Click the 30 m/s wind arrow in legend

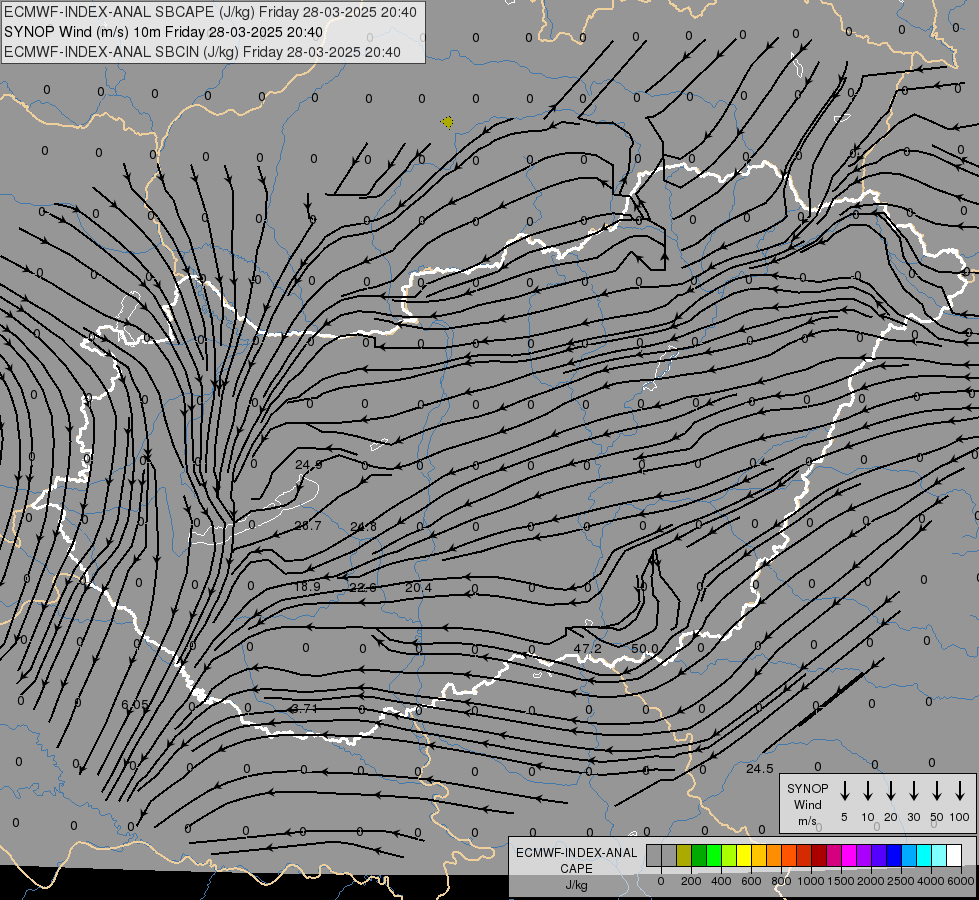[913, 791]
